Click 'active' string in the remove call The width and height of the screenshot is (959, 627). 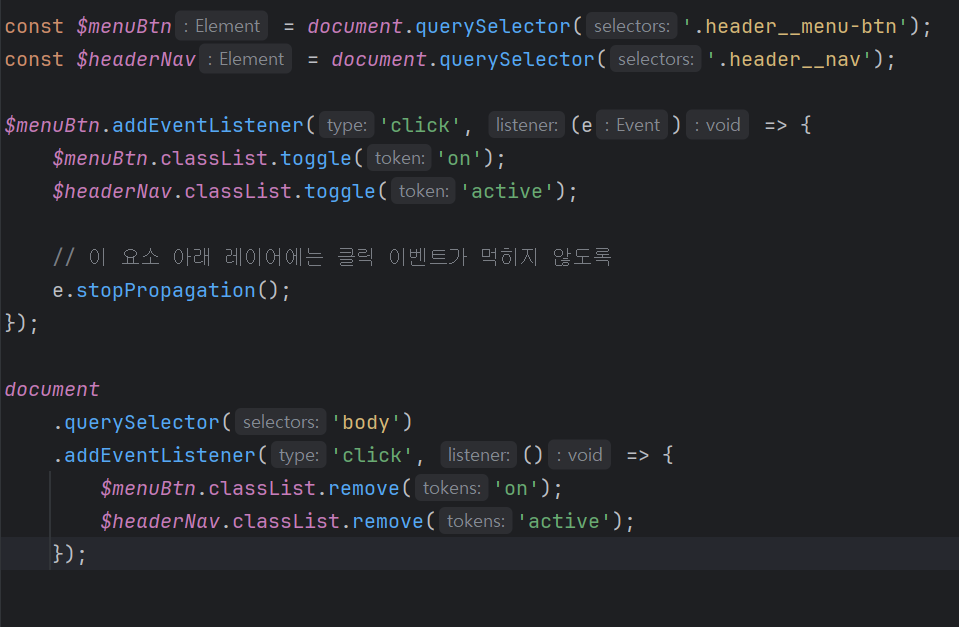[x=564, y=521]
